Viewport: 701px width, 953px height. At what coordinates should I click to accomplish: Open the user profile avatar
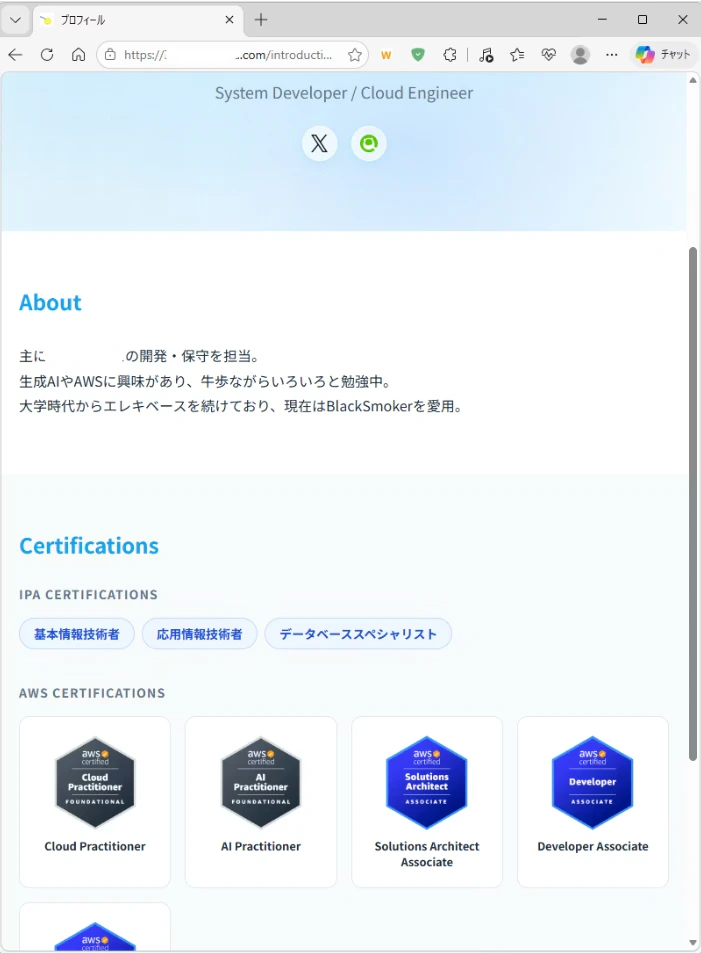click(580, 55)
